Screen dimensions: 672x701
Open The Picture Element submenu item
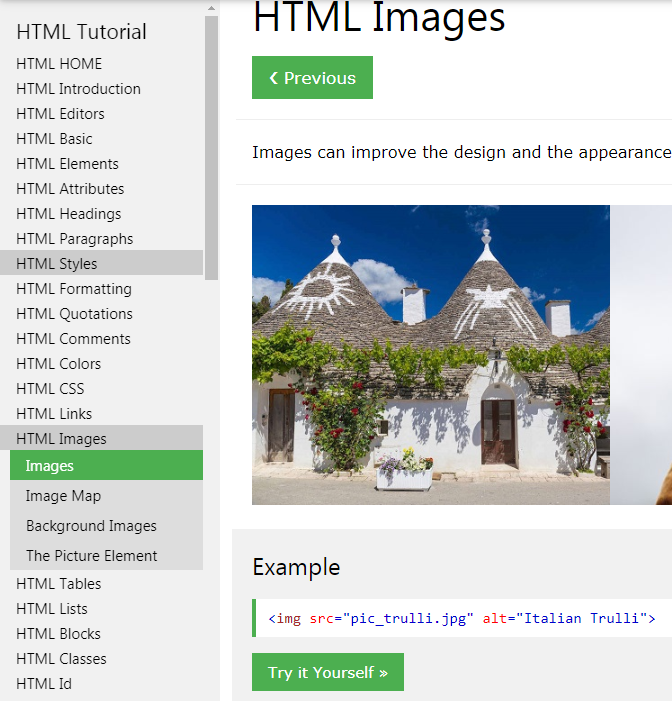[x=106, y=555]
